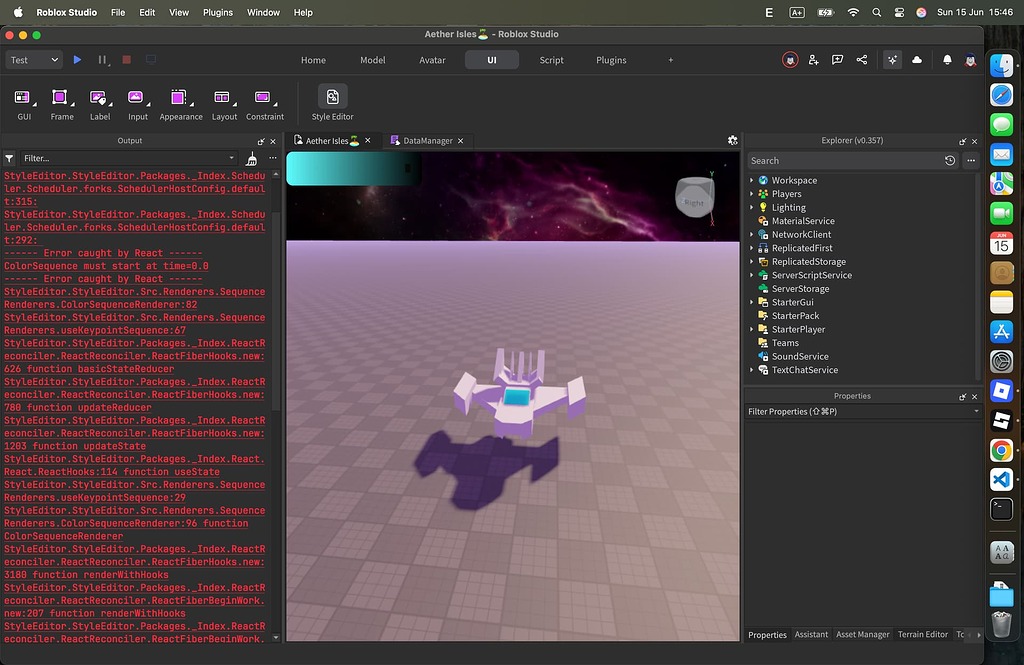Click the Explorer search history icon

(950, 161)
